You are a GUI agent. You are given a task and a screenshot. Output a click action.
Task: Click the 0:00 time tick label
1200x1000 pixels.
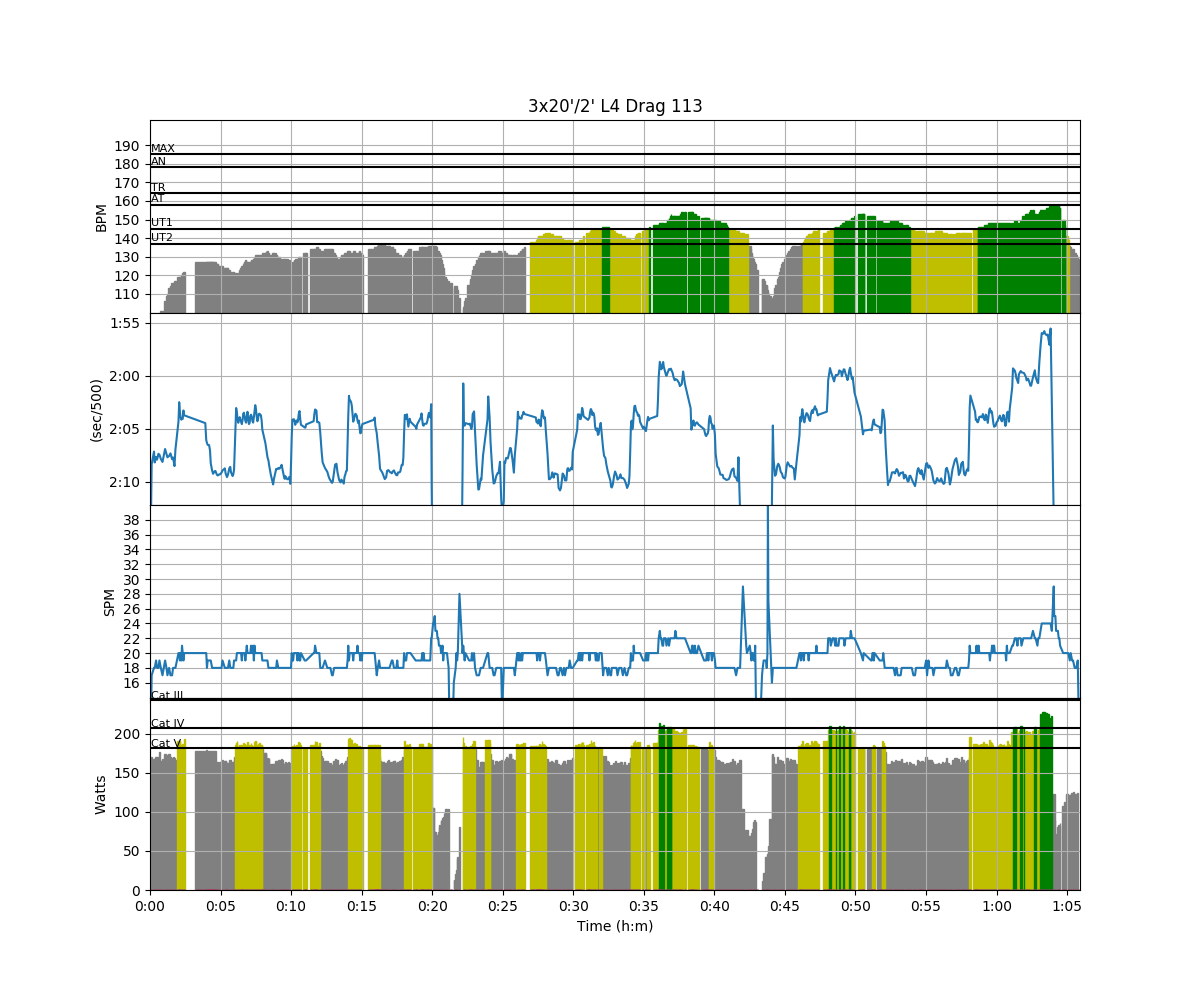[x=150, y=906]
